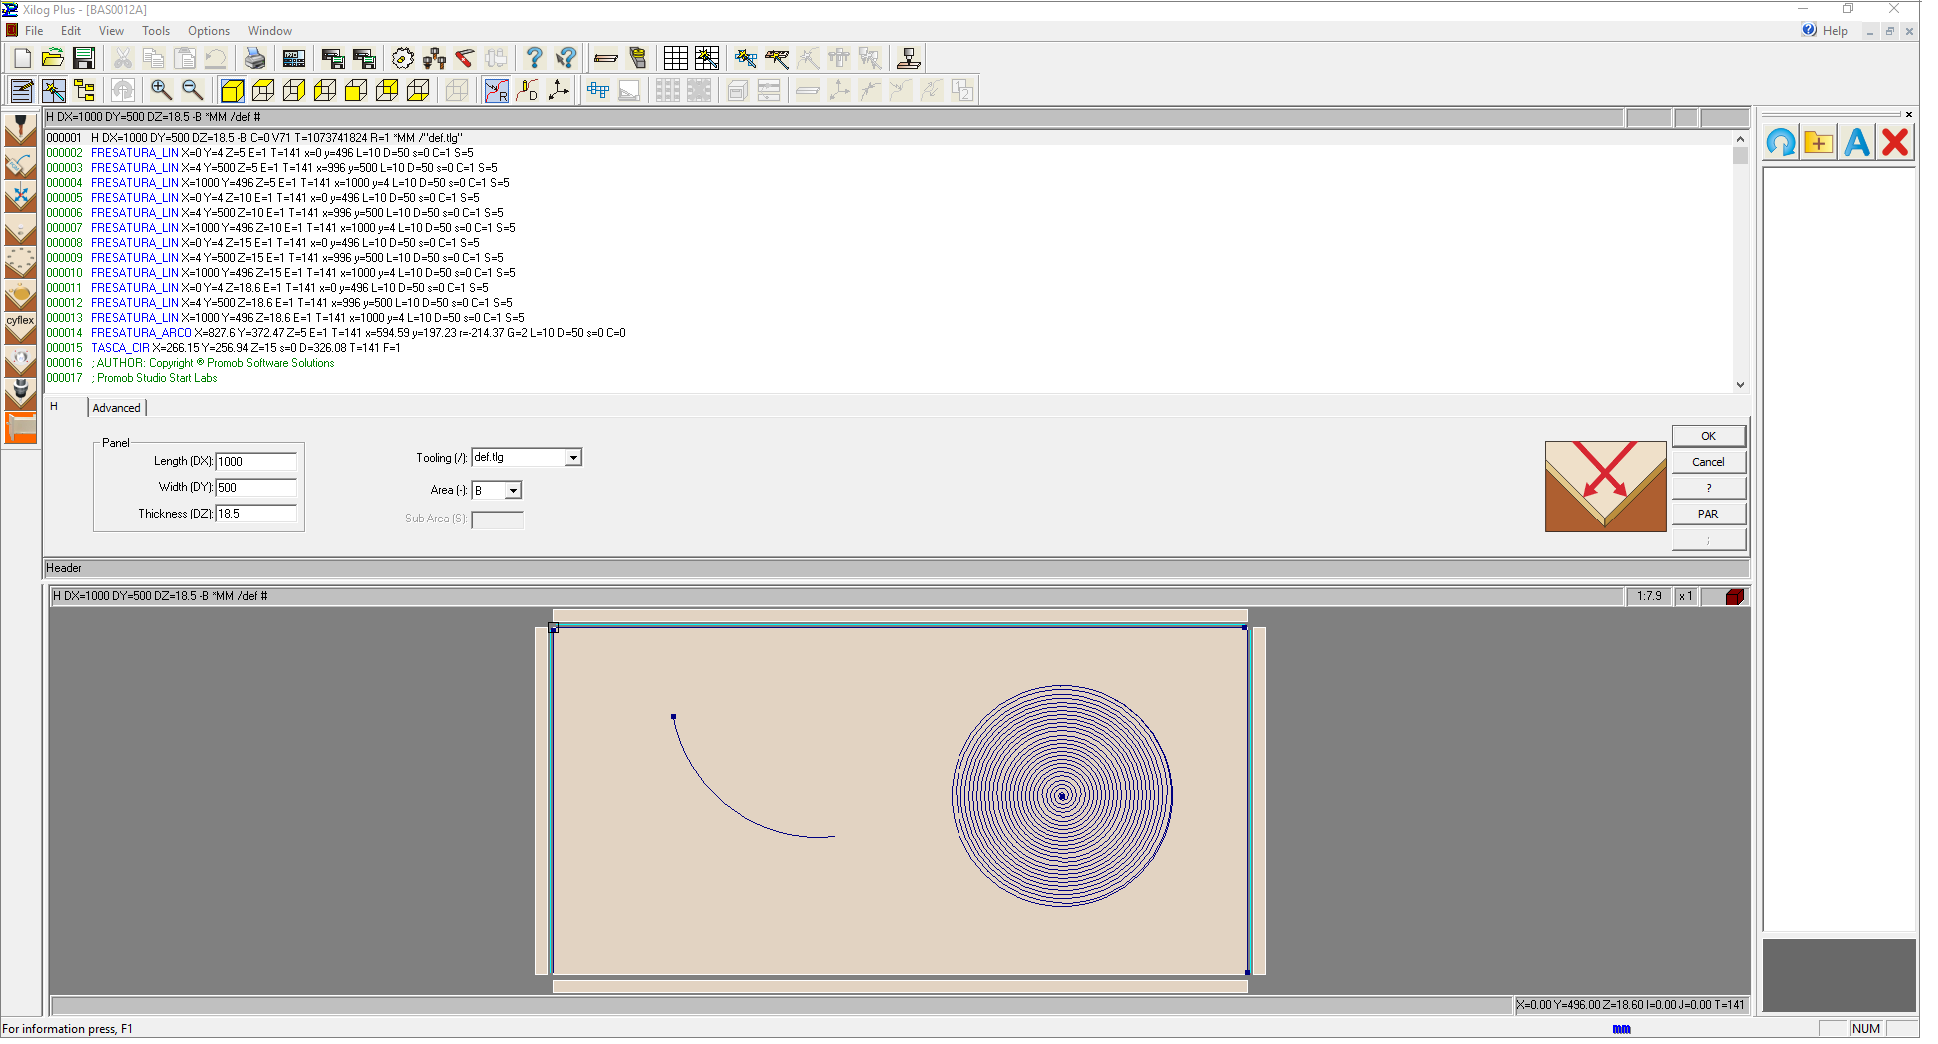Save the program with the floppy disk
The image size is (1938, 1044).
click(x=84, y=58)
